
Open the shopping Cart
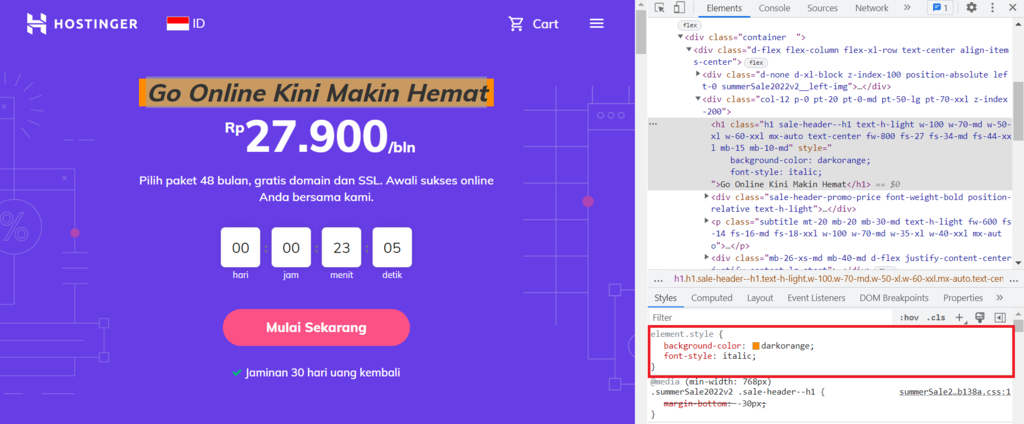point(534,24)
